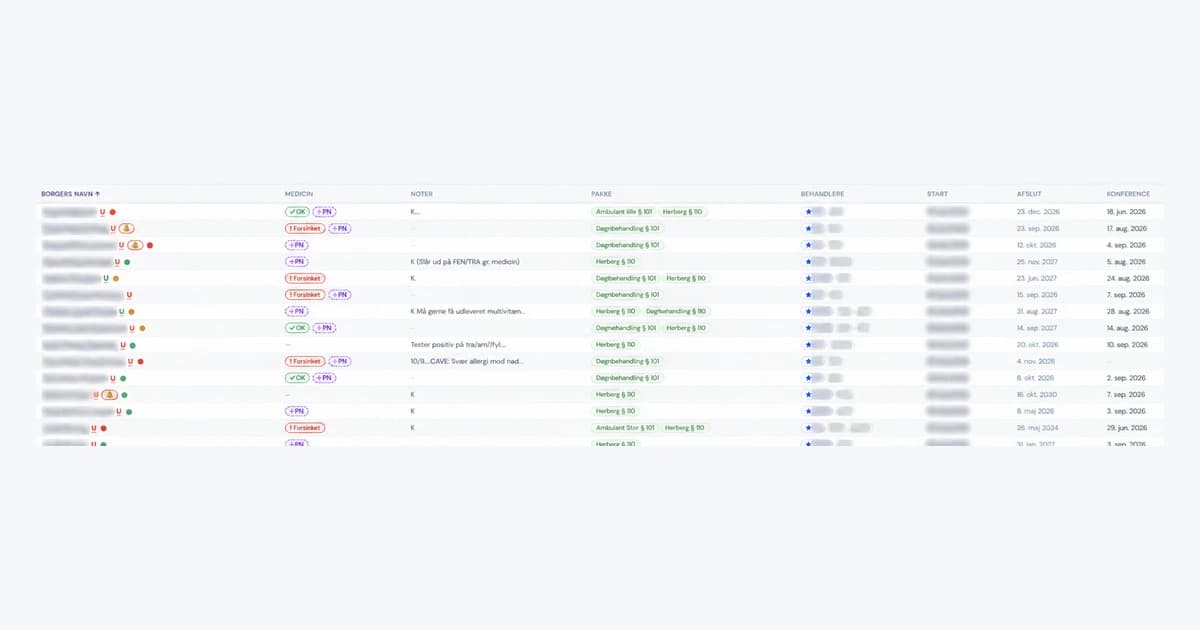Click the blue star in the 25. nov. 2027 row
The width and height of the screenshot is (1200, 630).
(808, 262)
